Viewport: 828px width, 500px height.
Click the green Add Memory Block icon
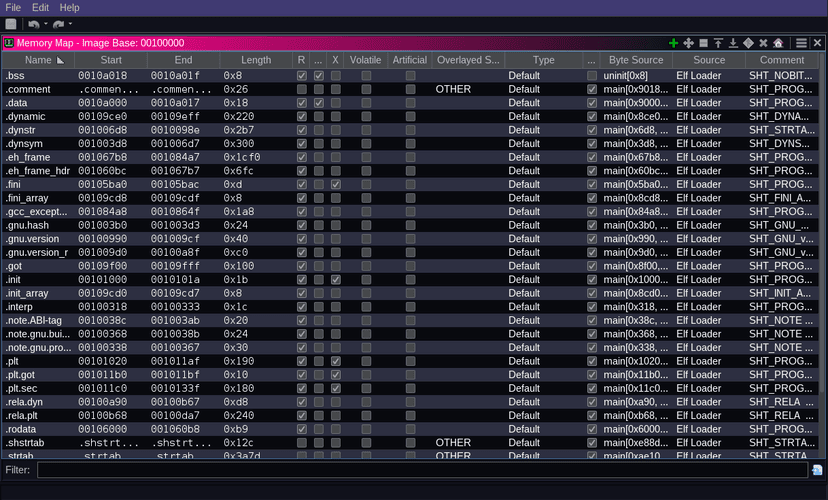pyautogui.click(x=673, y=43)
